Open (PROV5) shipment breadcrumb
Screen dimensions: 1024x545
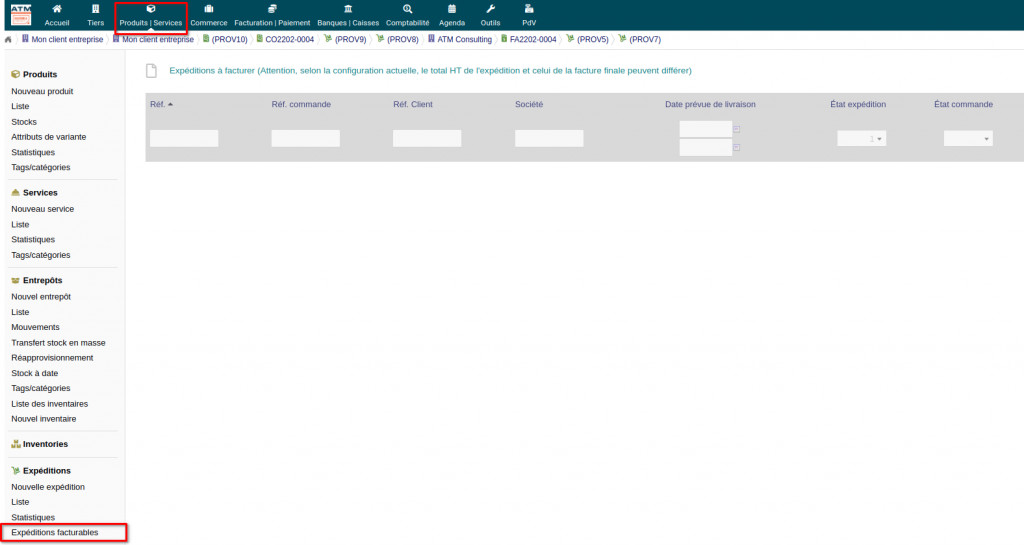point(588,40)
